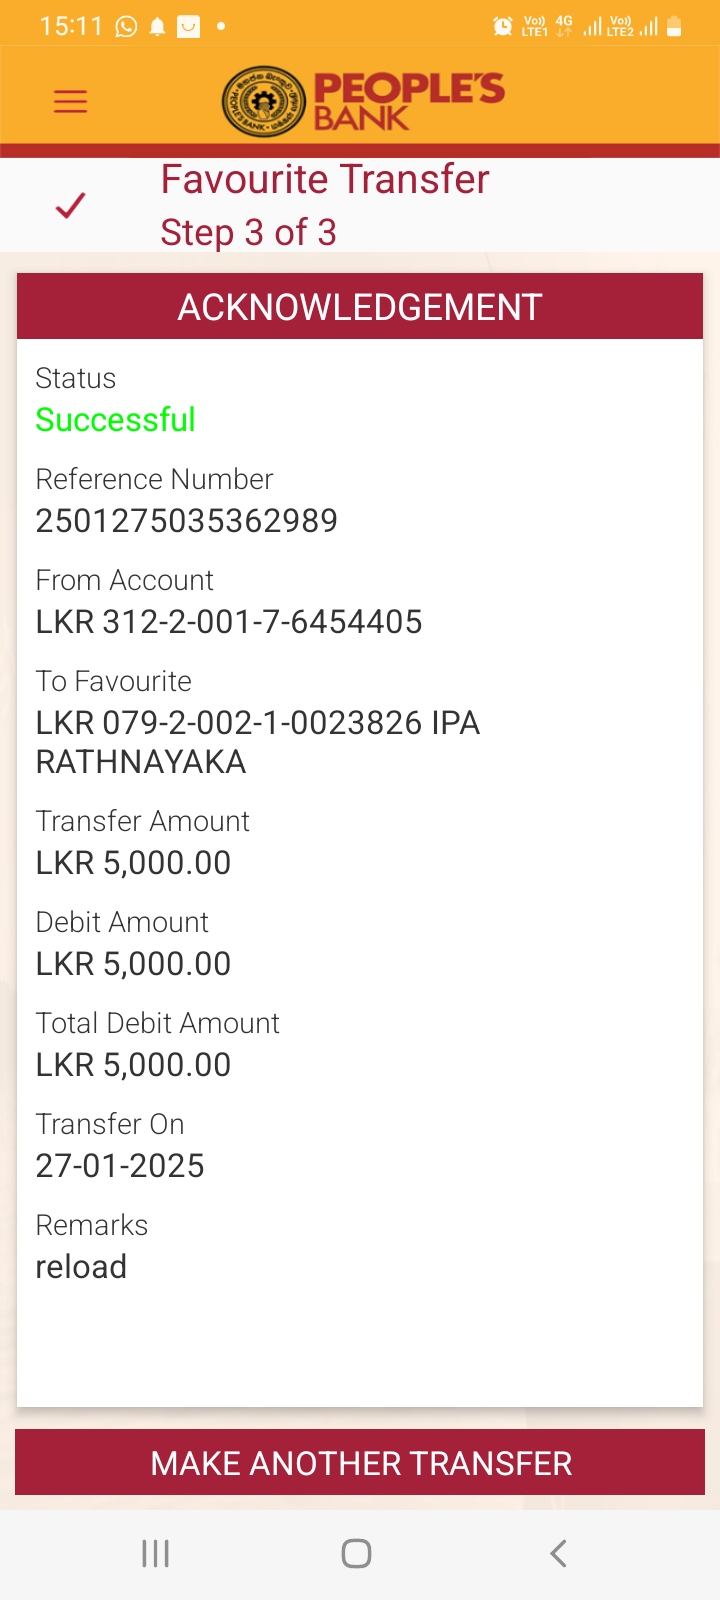
Task: Tap the green Successful status text
Action: click(x=115, y=420)
